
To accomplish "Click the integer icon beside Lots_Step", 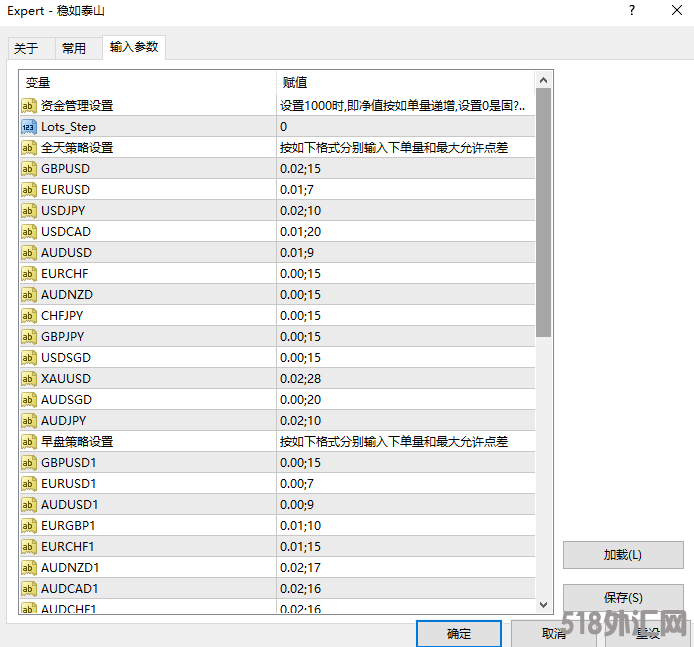I will pyautogui.click(x=29, y=126).
